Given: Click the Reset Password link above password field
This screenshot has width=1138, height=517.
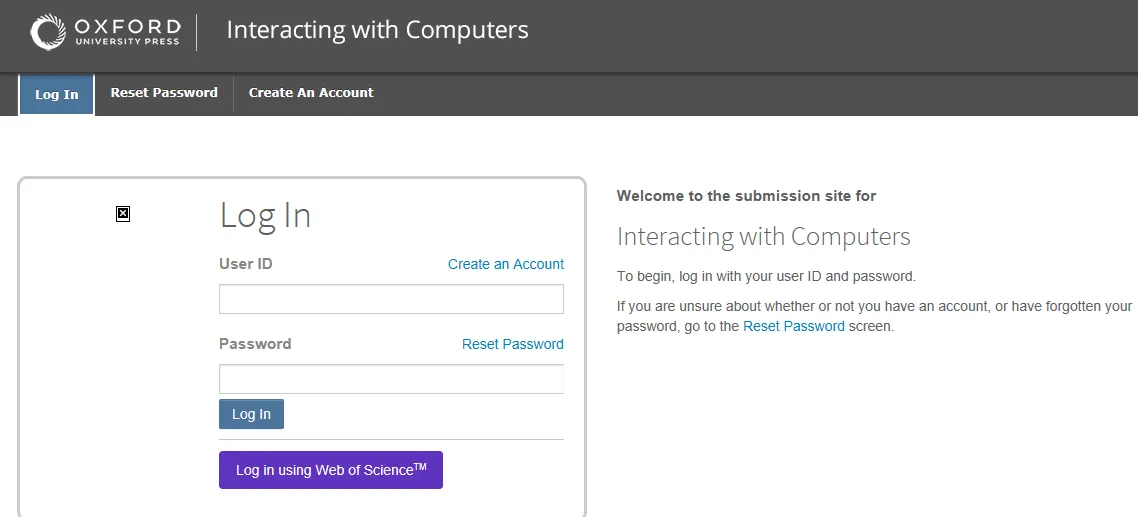Looking at the screenshot, I should tap(512, 344).
